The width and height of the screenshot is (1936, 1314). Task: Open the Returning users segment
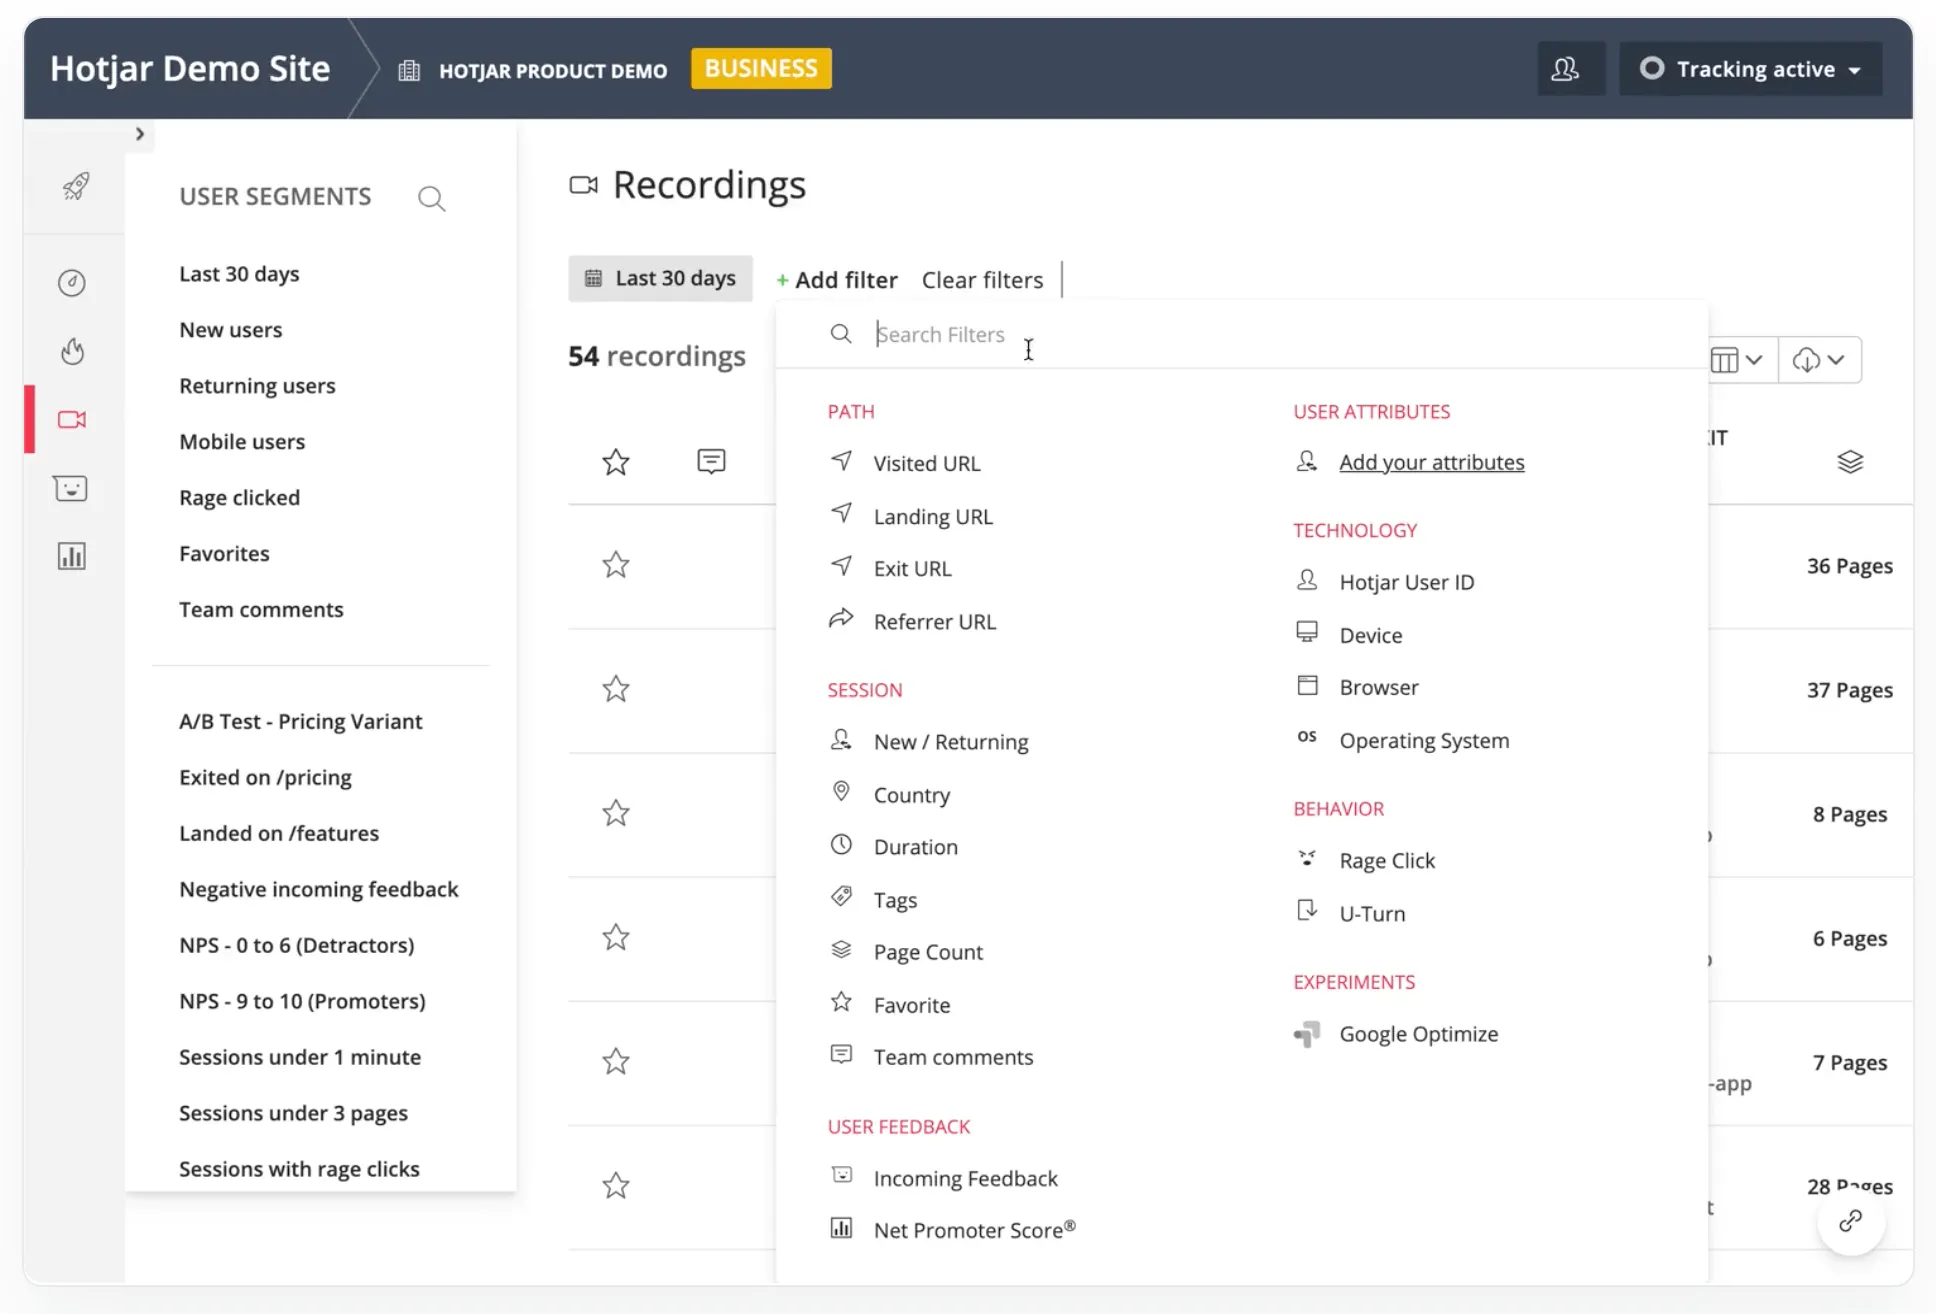(x=257, y=386)
